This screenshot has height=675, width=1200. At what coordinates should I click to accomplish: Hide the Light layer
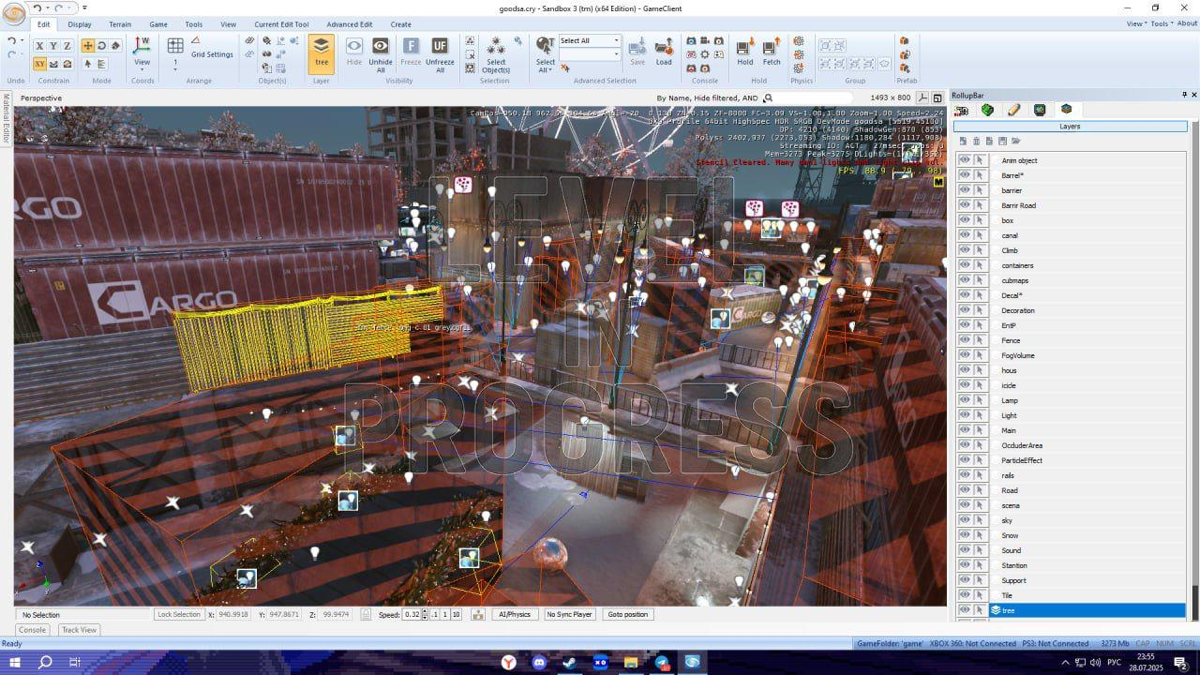click(964, 415)
